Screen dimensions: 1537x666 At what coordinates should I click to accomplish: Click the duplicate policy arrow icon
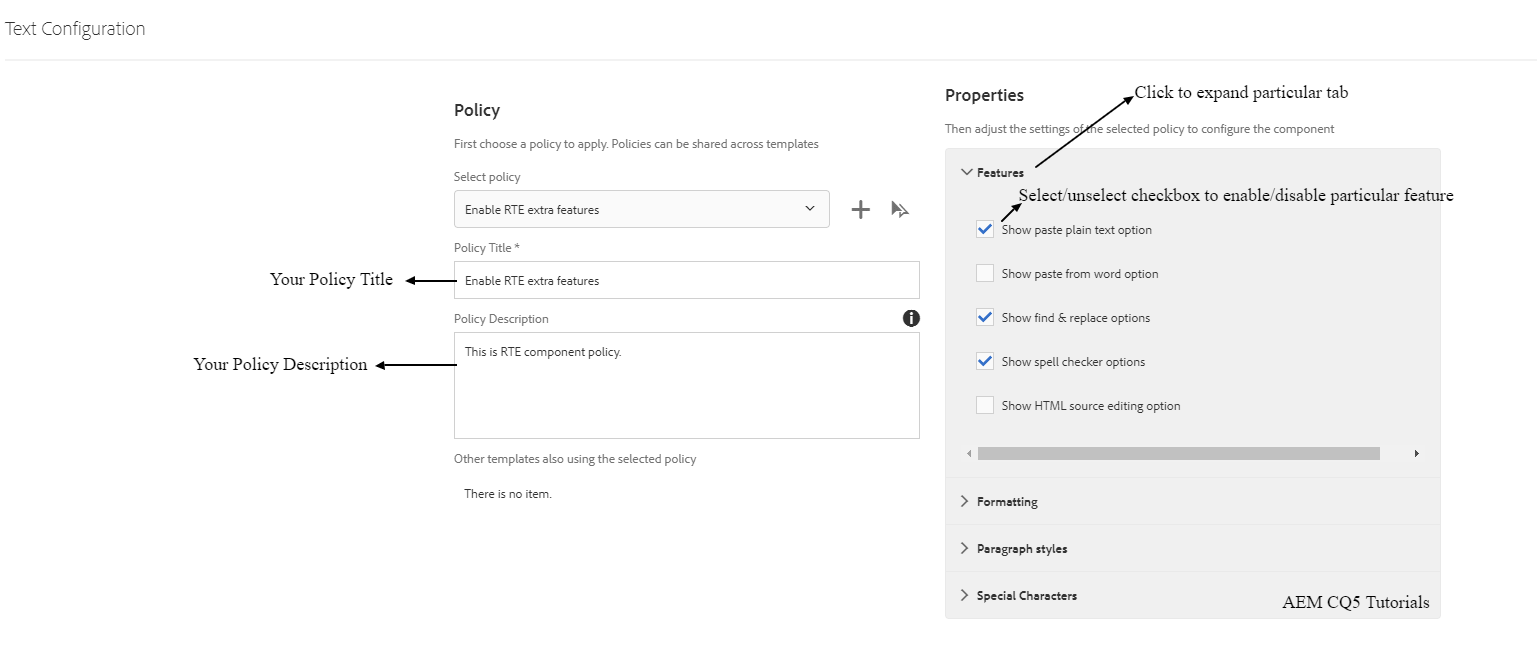tap(899, 209)
